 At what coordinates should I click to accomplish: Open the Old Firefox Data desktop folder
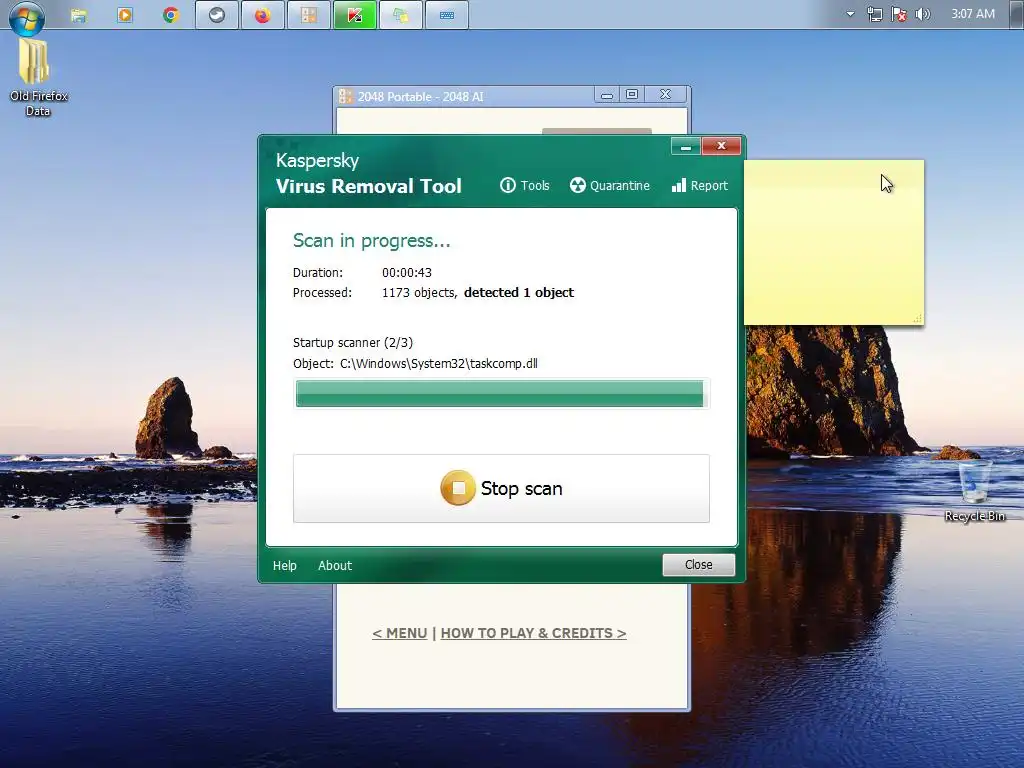(39, 77)
